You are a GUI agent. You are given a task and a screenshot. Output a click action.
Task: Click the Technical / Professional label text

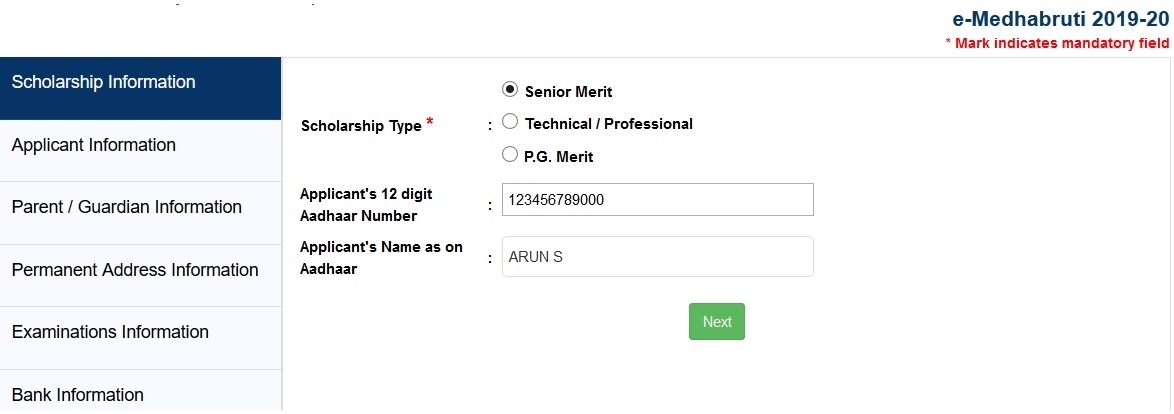click(608, 124)
